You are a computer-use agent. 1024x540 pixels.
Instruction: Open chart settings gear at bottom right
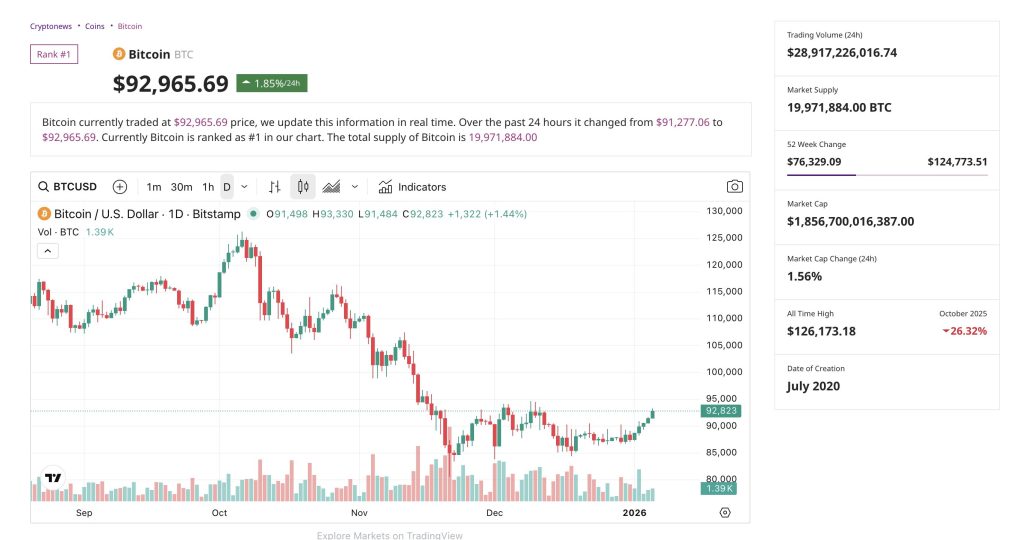click(x=725, y=512)
